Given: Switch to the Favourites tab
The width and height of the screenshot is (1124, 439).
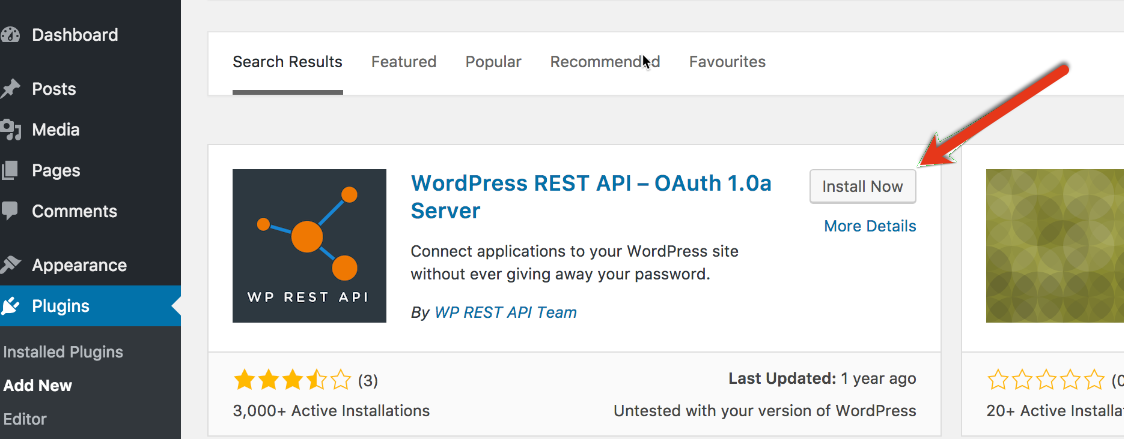Looking at the screenshot, I should pos(727,62).
